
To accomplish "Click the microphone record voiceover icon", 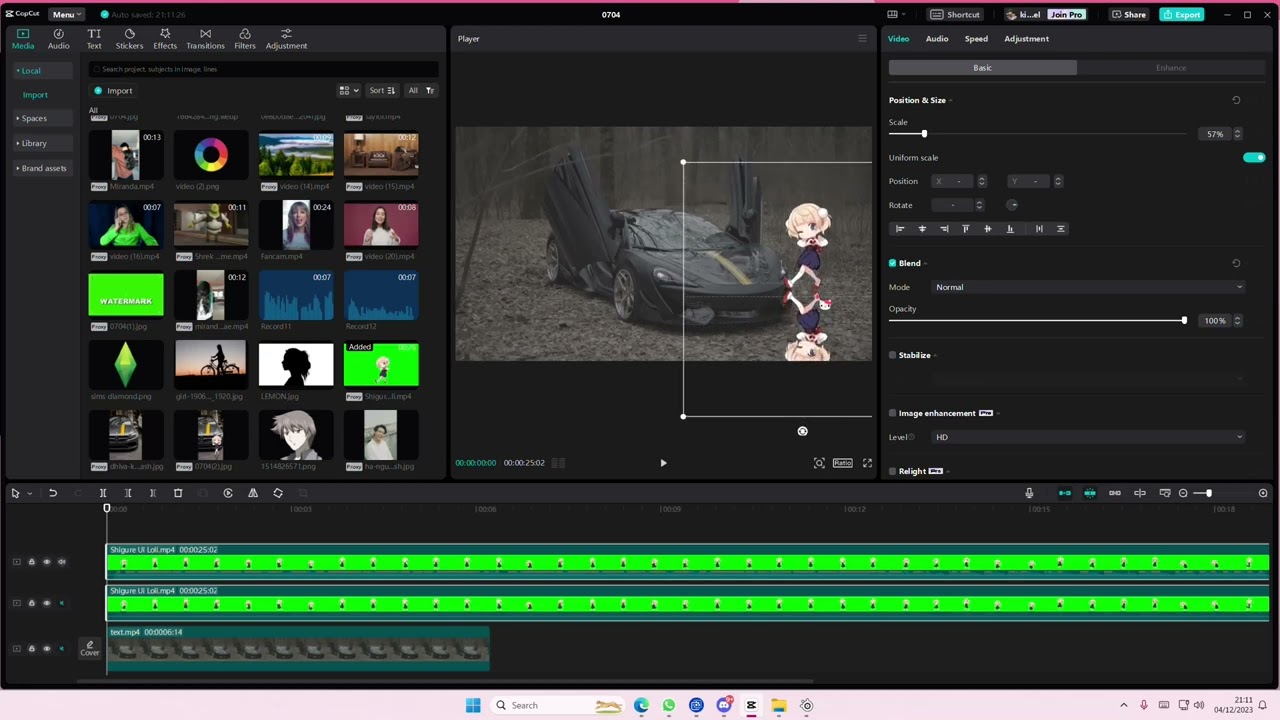I will coord(1029,493).
